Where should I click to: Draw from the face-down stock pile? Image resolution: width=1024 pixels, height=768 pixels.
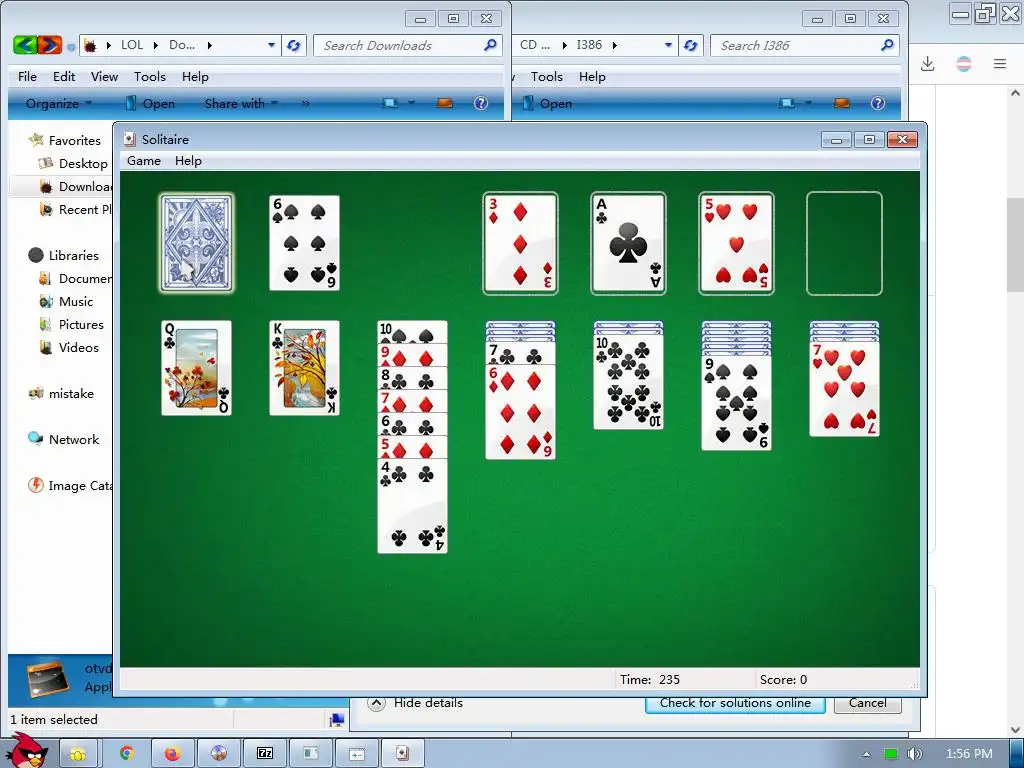pyautogui.click(x=197, y=243)
